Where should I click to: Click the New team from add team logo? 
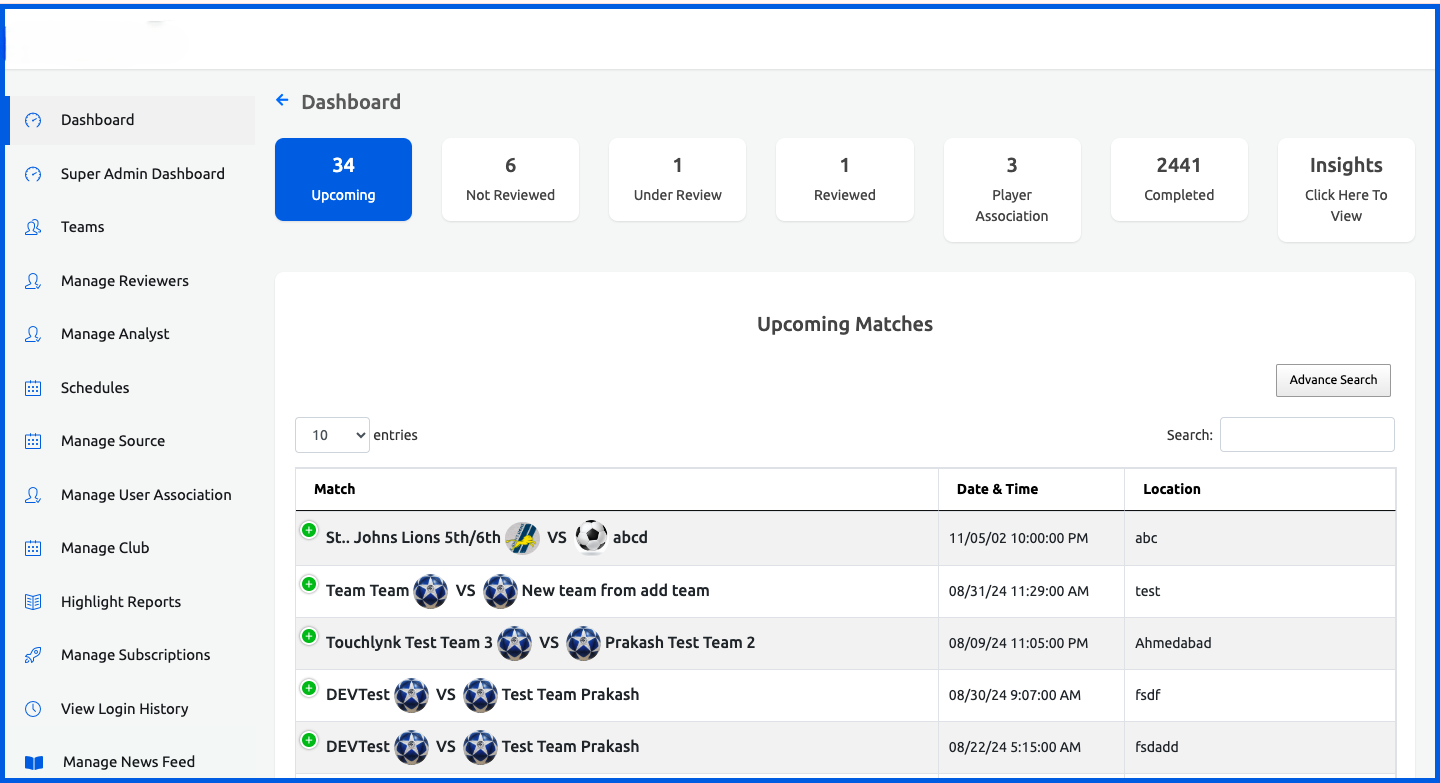point(500,591)
